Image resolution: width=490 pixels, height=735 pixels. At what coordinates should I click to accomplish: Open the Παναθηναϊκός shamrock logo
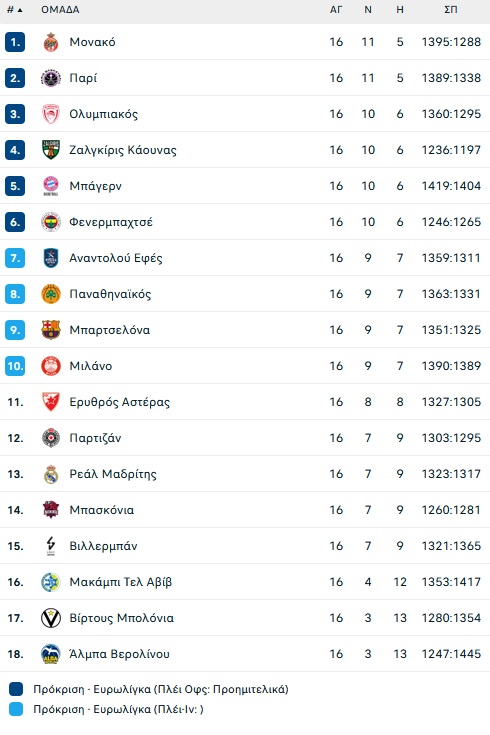pyautogui.click(x=51, y=294)
